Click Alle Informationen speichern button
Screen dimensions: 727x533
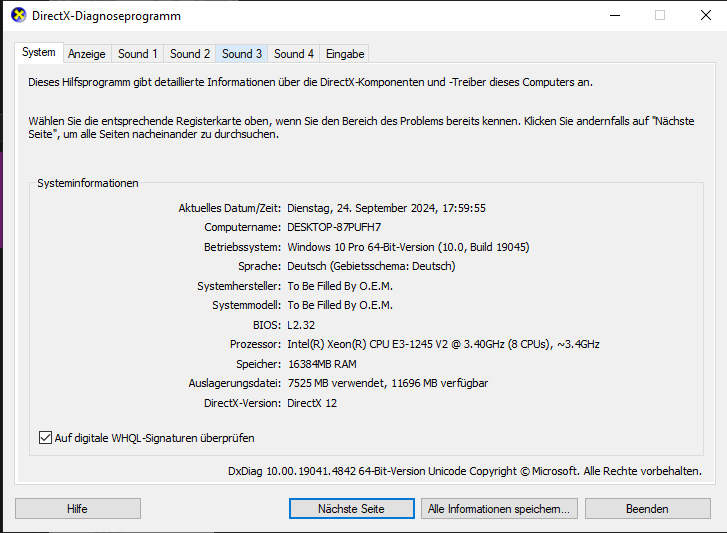(499, 508)
